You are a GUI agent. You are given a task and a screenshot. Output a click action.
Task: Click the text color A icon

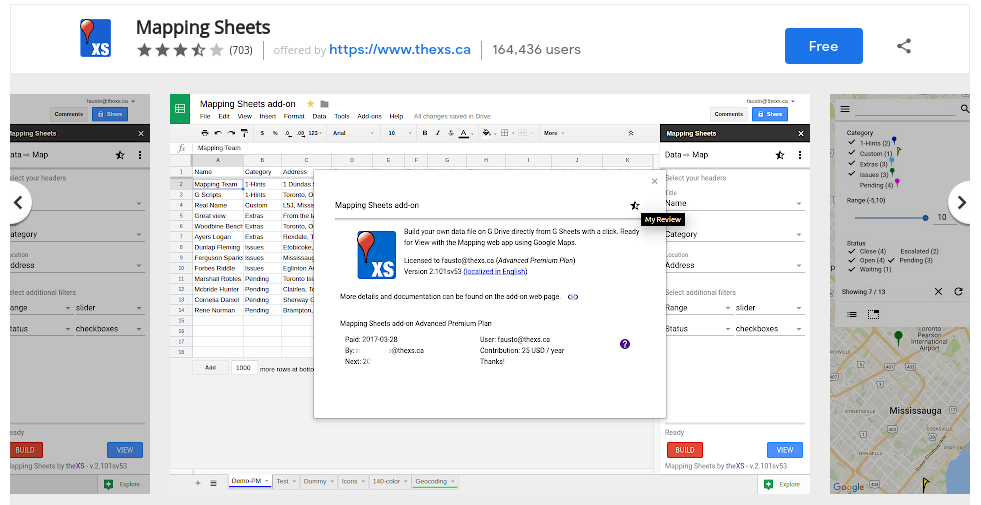coord(464,133)
